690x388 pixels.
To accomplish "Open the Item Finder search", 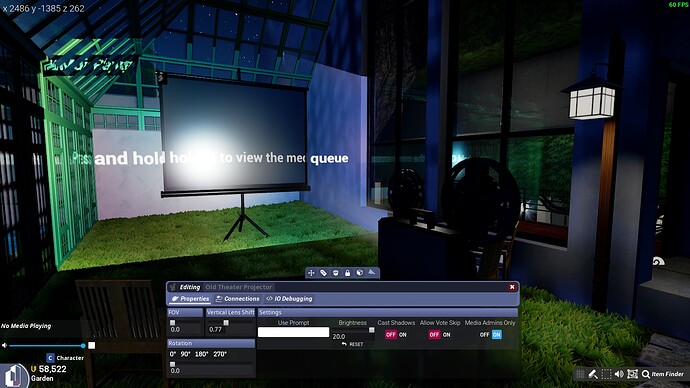I will (x=663, y=374).
